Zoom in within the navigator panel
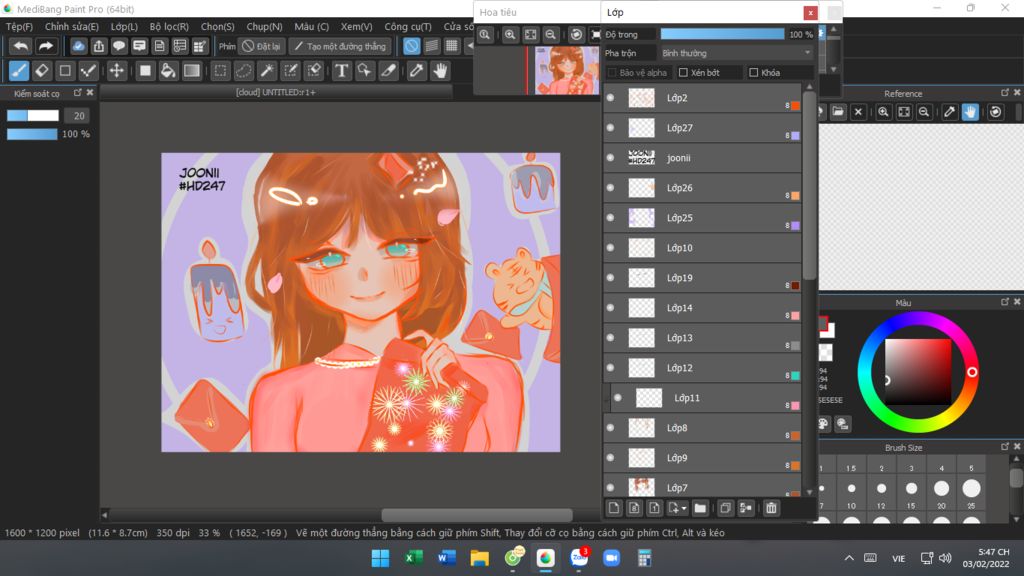Viewport: 1024px width, 576px height. pos(510,35)
